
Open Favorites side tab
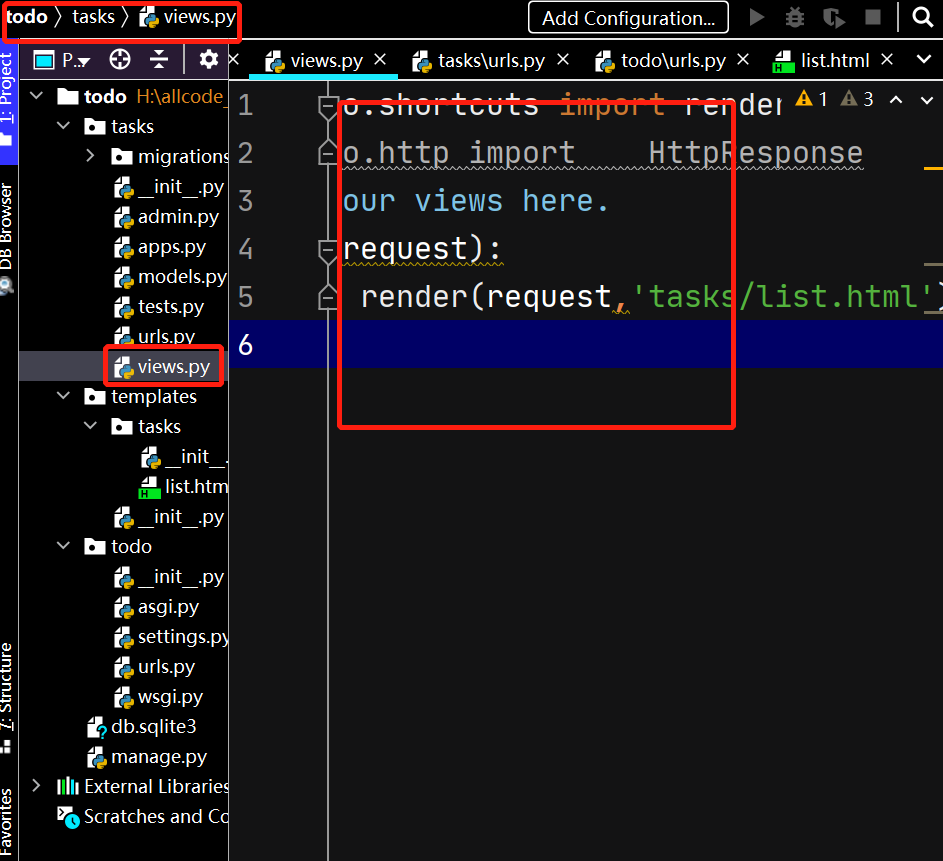[7, 821]
